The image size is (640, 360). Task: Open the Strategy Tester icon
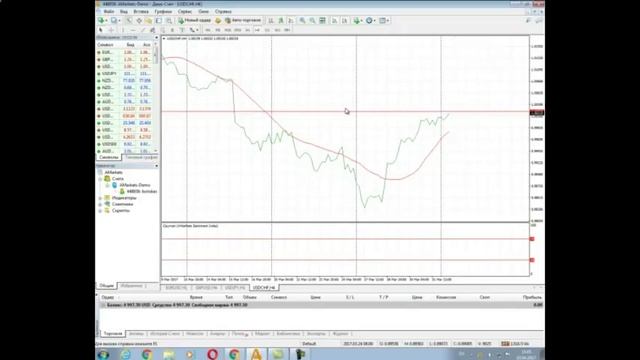(169, 20)
